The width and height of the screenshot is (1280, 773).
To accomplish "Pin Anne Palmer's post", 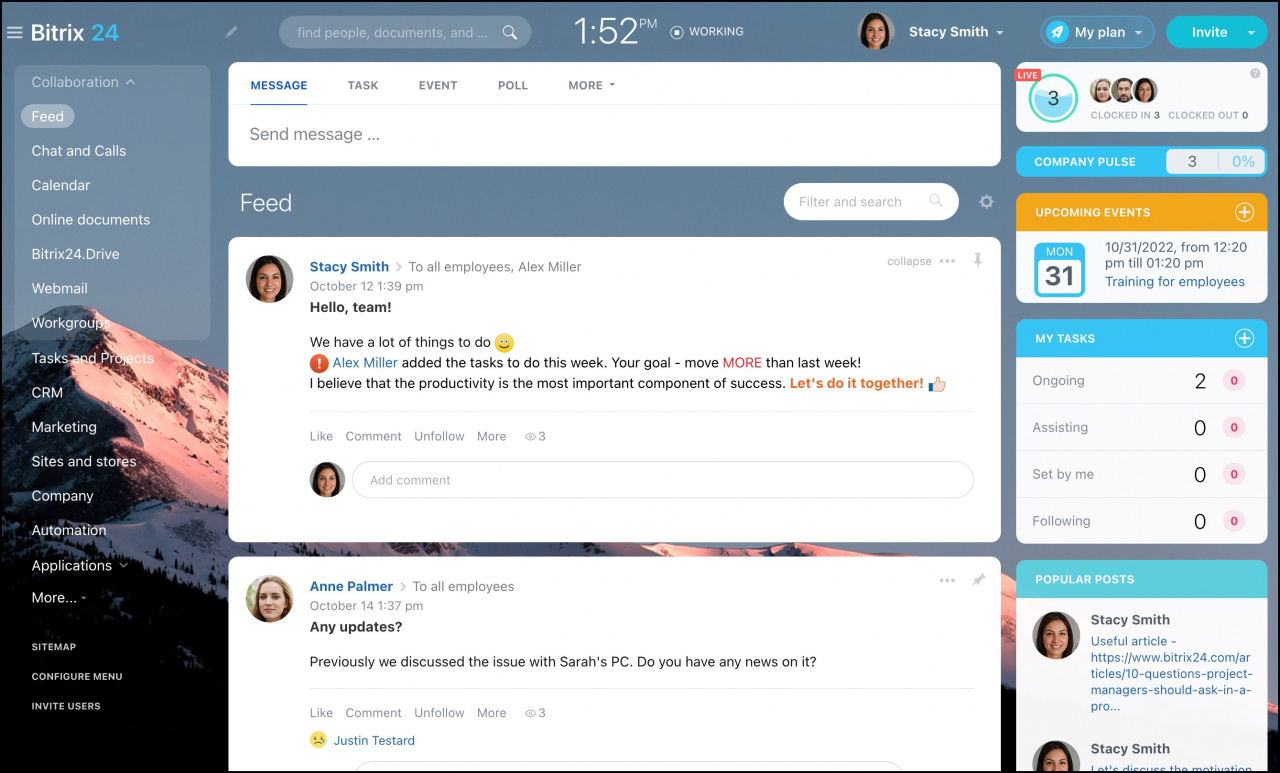I will (x=979, y=580).
